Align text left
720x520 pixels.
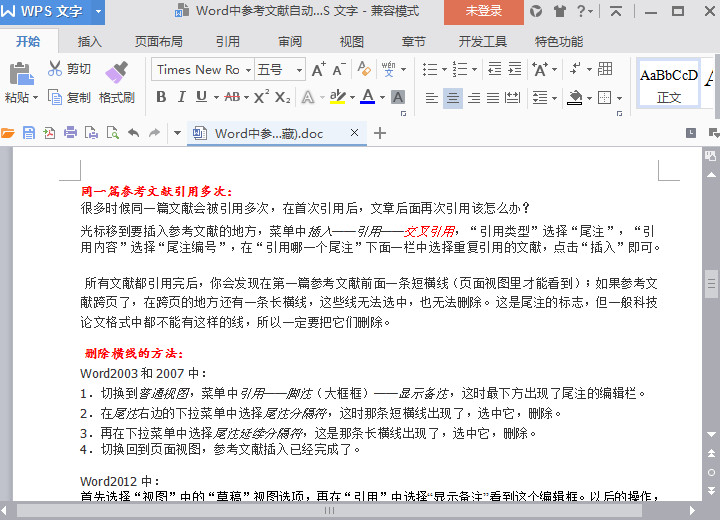coord(431,97)
